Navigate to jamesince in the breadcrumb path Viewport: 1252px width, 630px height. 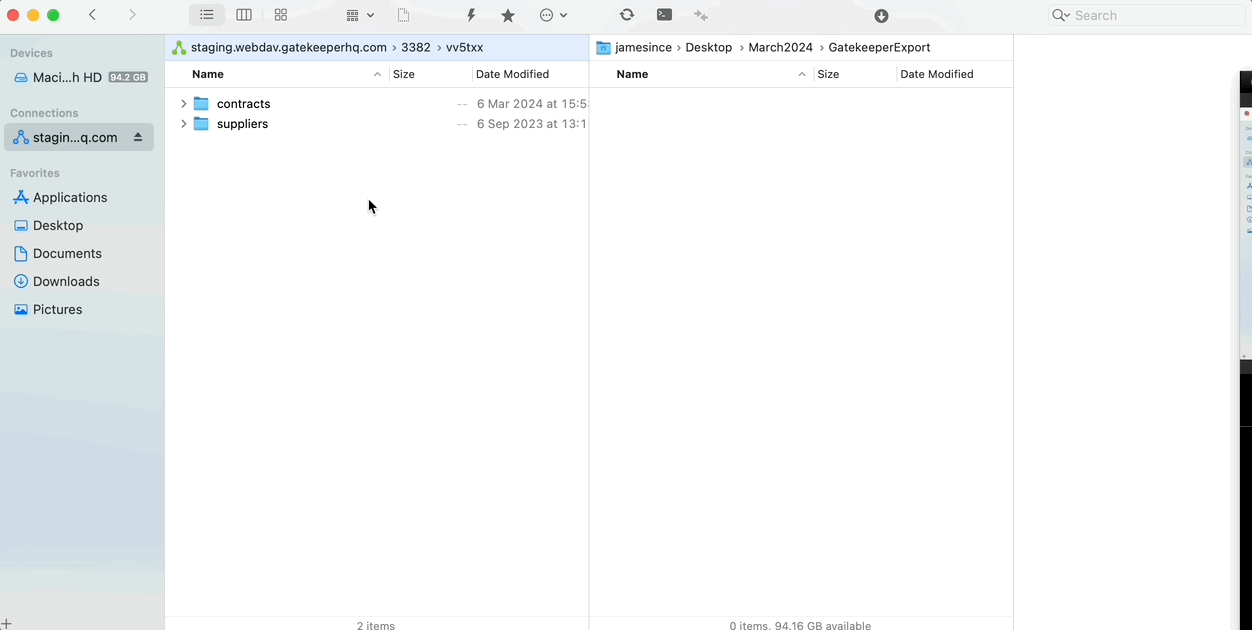click(x=643, y=47)
